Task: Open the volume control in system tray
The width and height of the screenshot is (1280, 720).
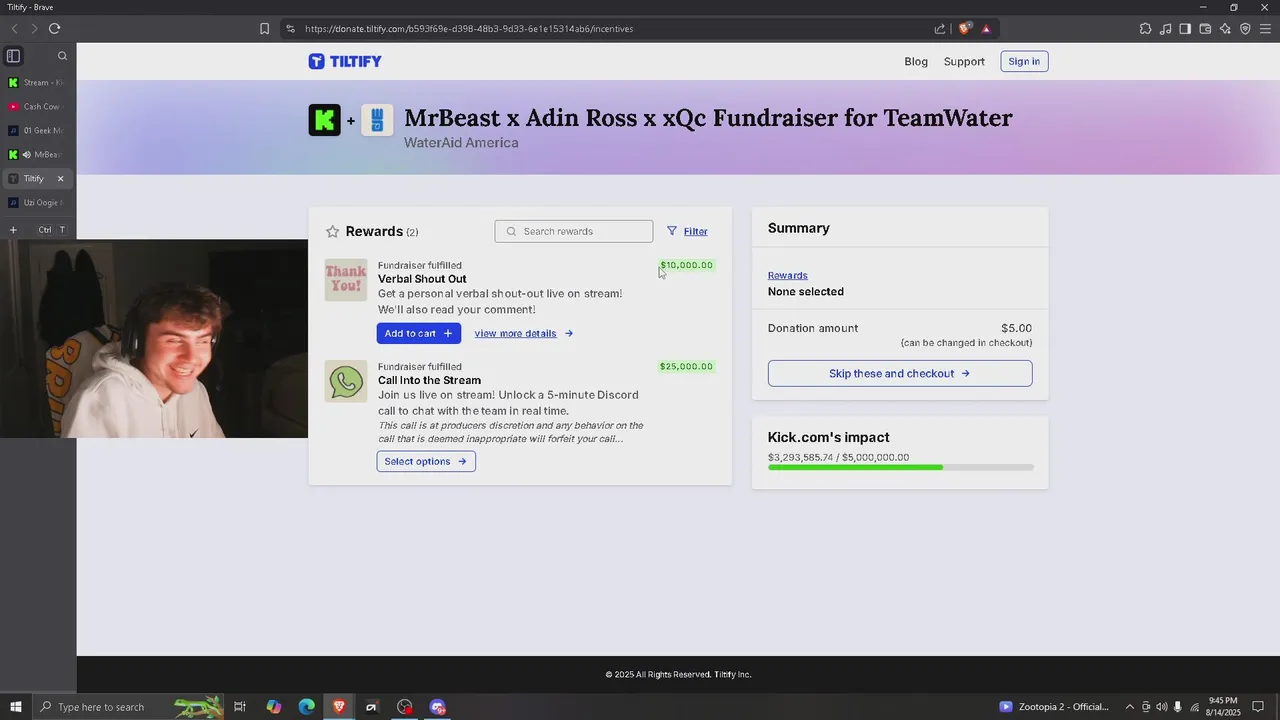Action: (1162, 707)
